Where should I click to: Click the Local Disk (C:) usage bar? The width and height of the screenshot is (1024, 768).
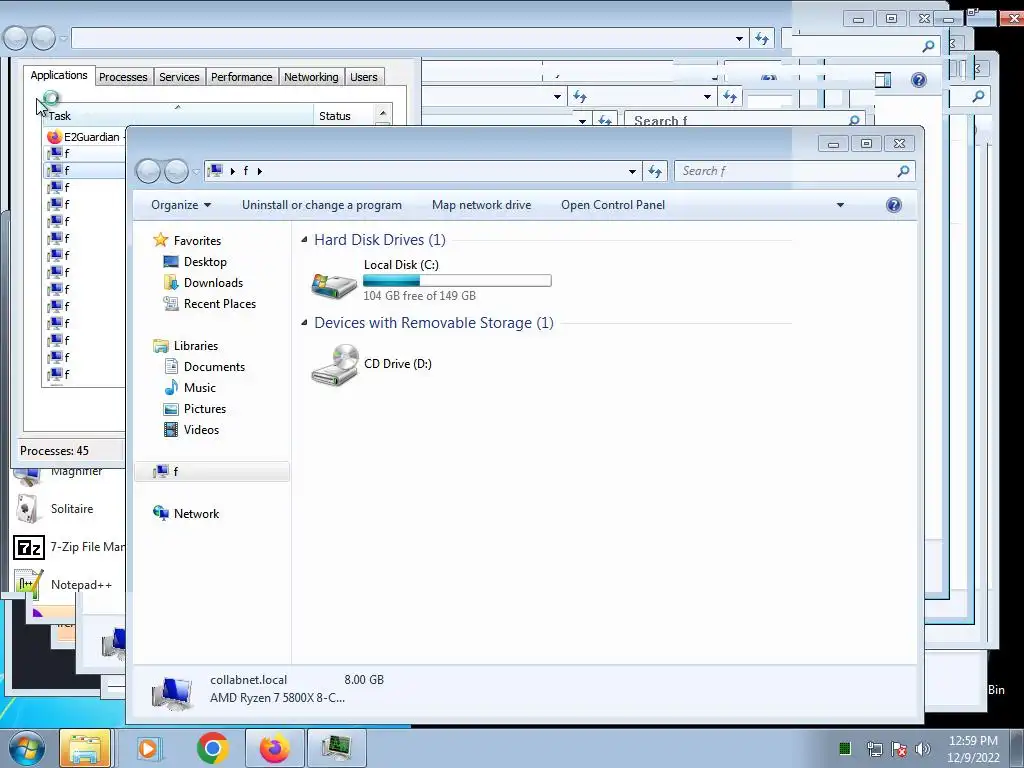[457, 281]
